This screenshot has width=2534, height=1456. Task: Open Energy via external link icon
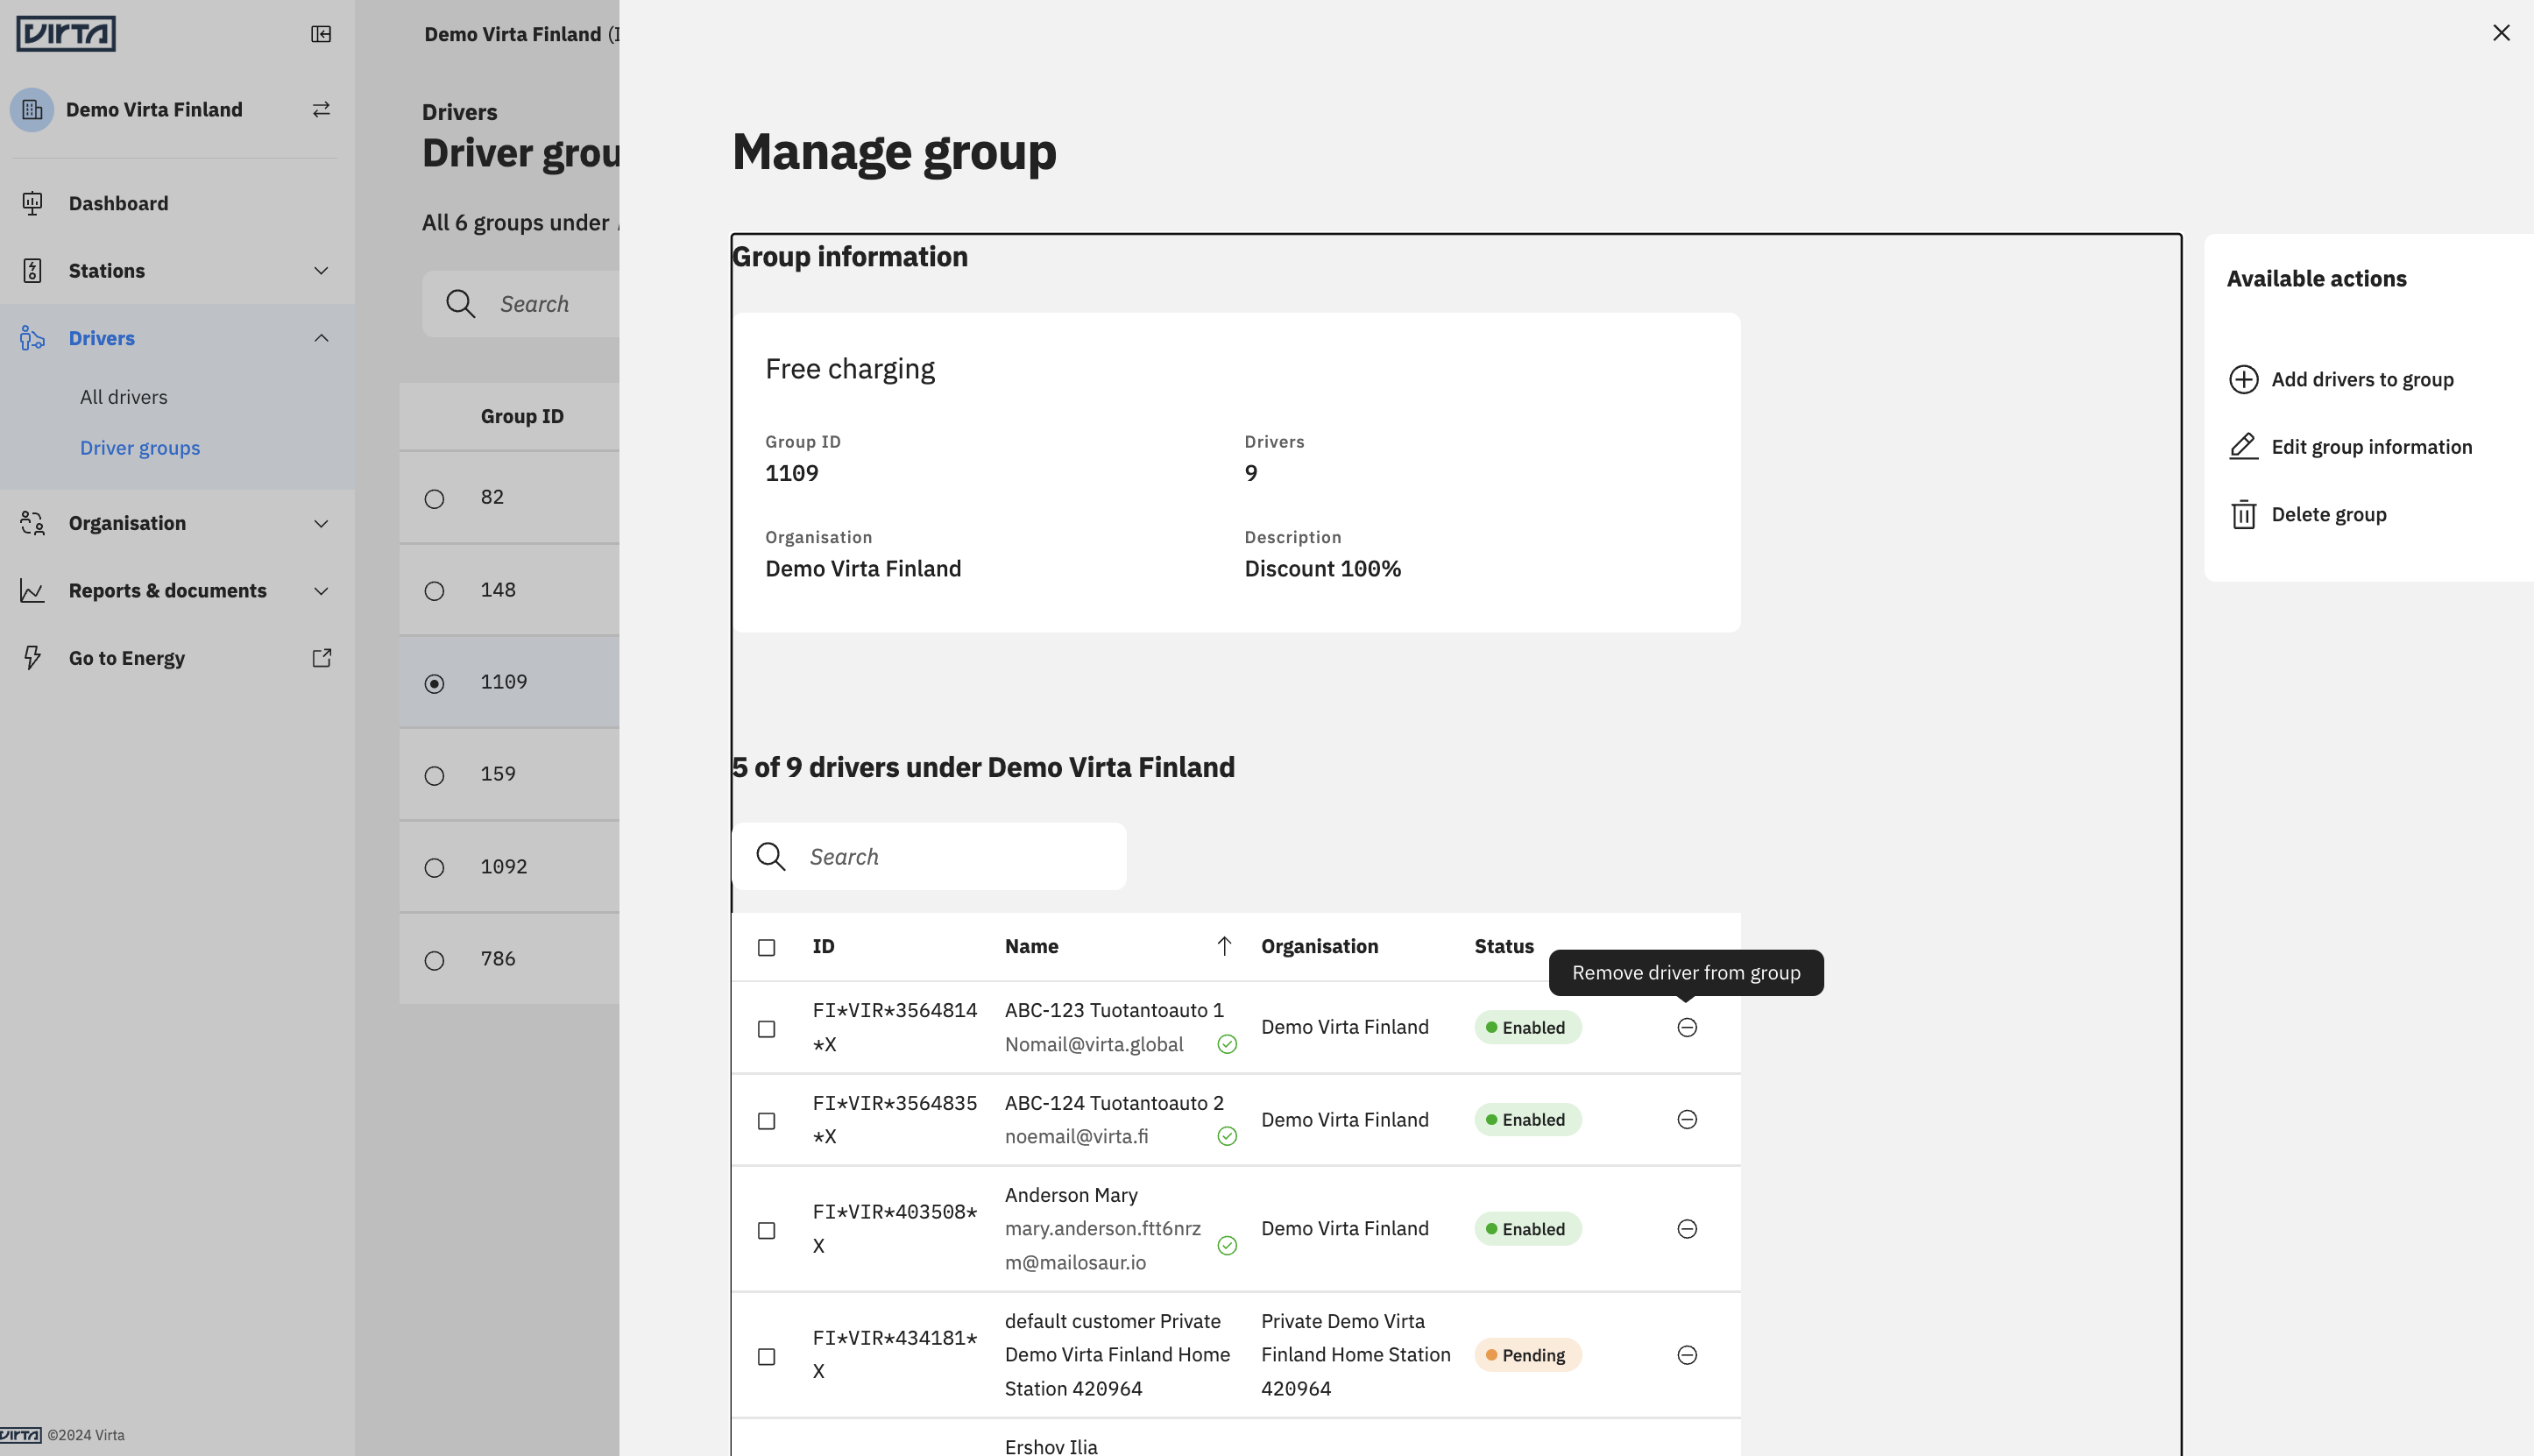(x=321, y=658)
